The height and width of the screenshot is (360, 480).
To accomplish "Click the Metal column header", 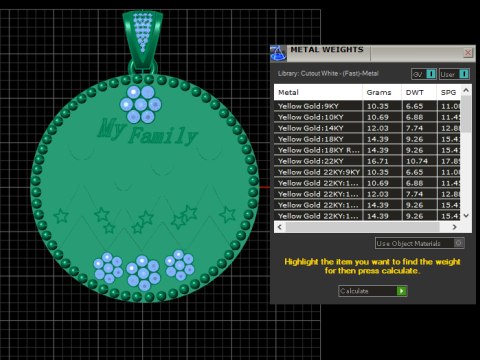I will click(318, 92).
